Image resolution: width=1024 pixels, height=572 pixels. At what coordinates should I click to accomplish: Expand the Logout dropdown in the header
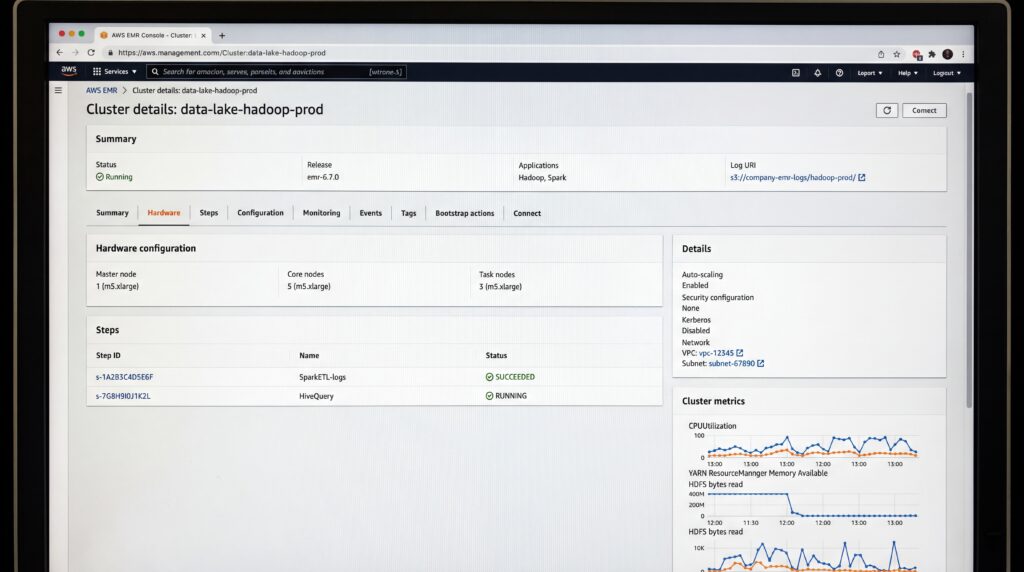pos(946,73)
